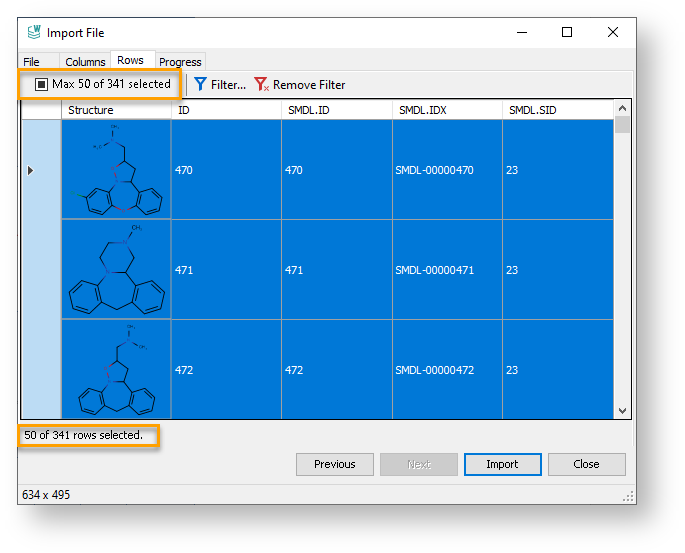Toggle the Max 50 of 341 selected checkbox
Image resolution: width=685 pixels, height=553 pixels.
(x=42, y=85)
